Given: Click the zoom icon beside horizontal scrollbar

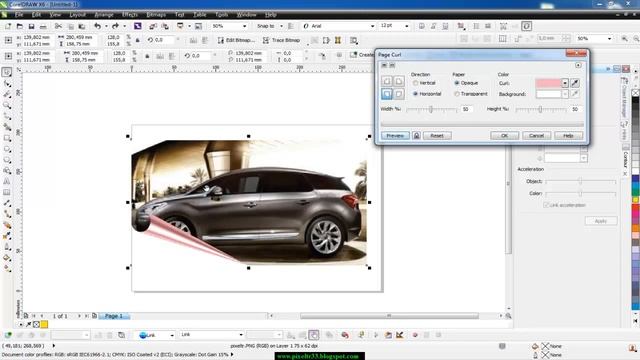Looking at the screenshot, I should (508, 316).
